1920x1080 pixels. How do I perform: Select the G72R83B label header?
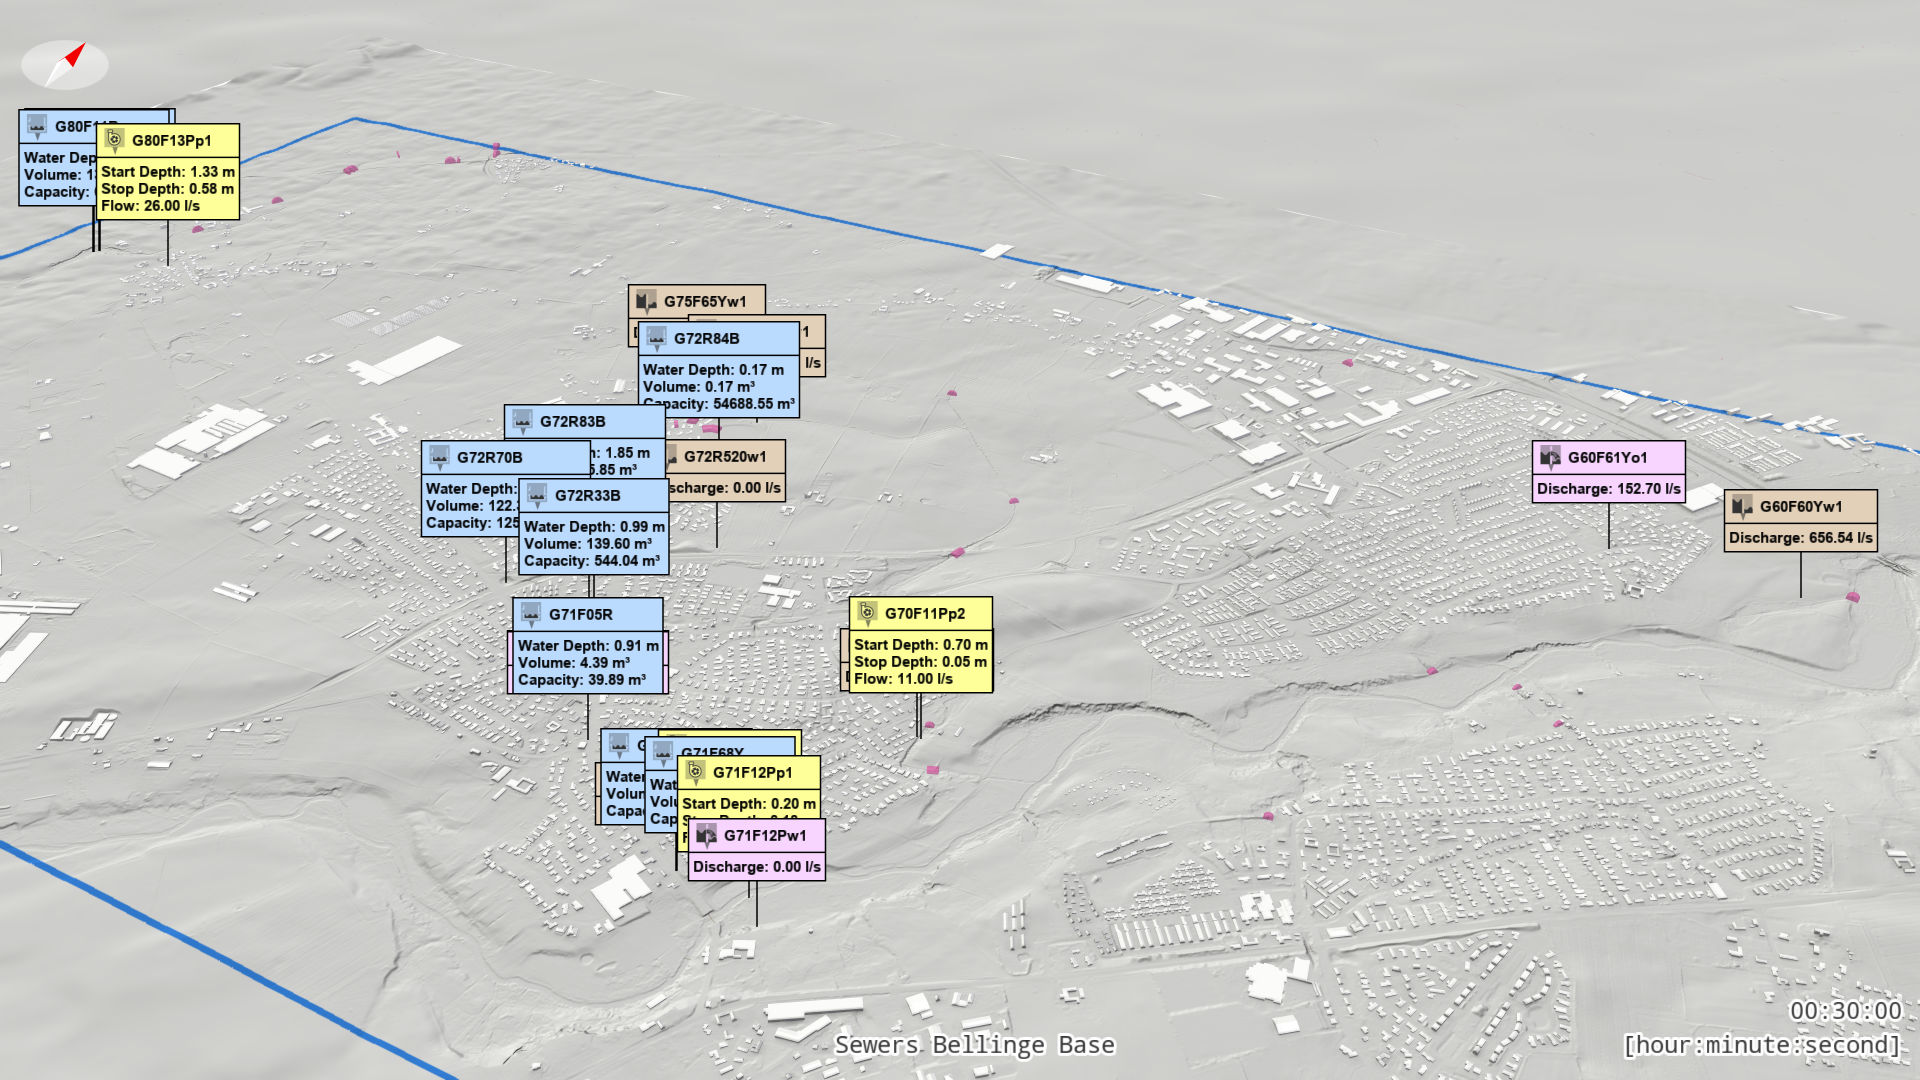572,421
